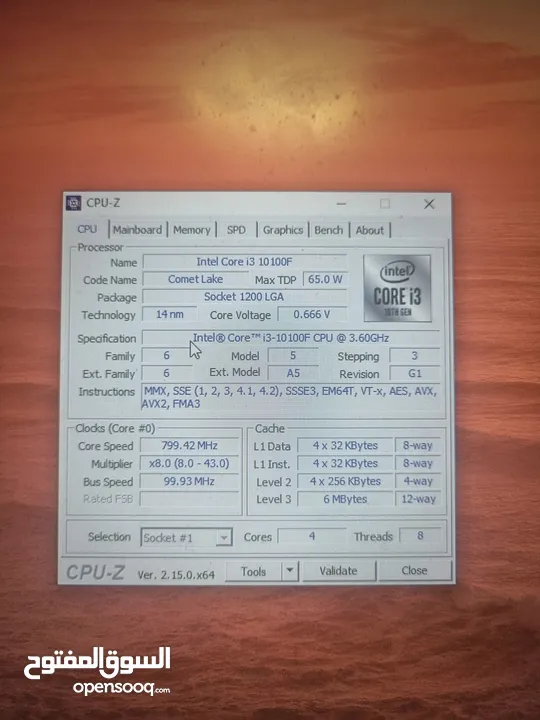Click the Ext. Model value 'A5'
Viewport: 540px width, 720px height.
pos(293,373)
